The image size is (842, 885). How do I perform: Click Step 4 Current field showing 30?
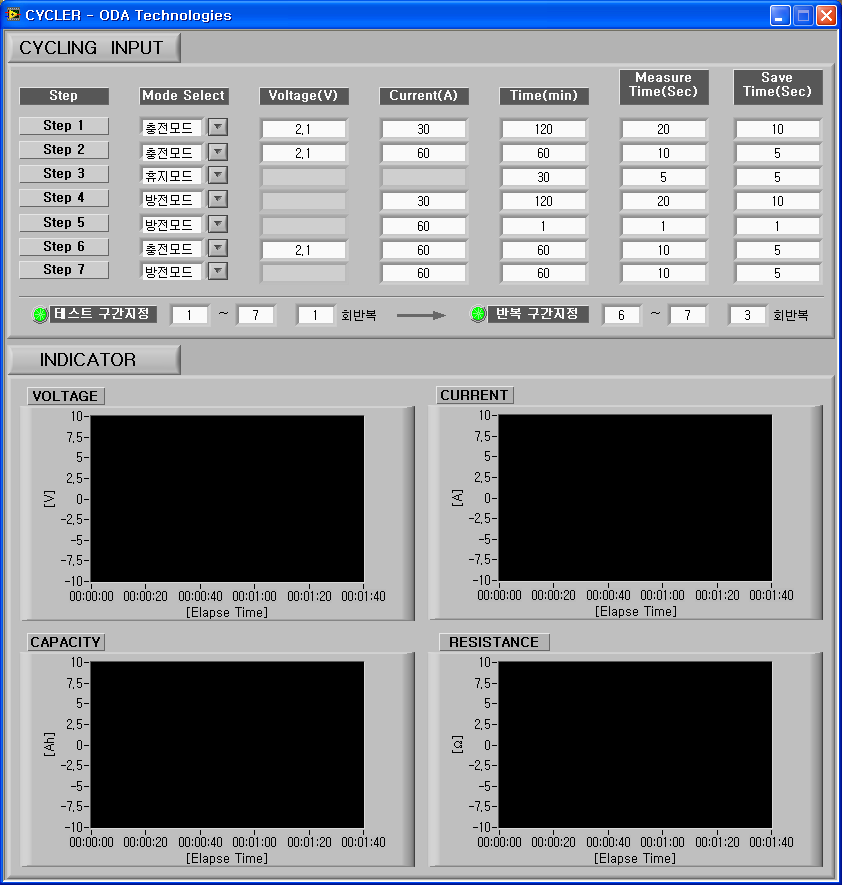click(424, 201)
